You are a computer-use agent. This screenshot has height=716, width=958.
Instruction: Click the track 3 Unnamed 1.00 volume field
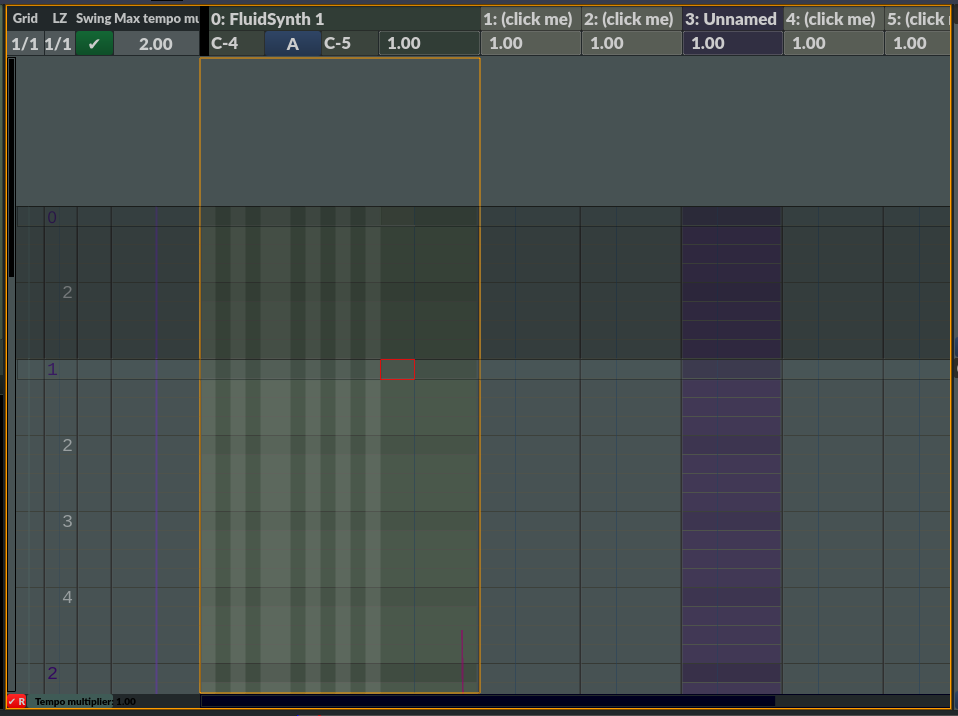(x=732, y=44)
